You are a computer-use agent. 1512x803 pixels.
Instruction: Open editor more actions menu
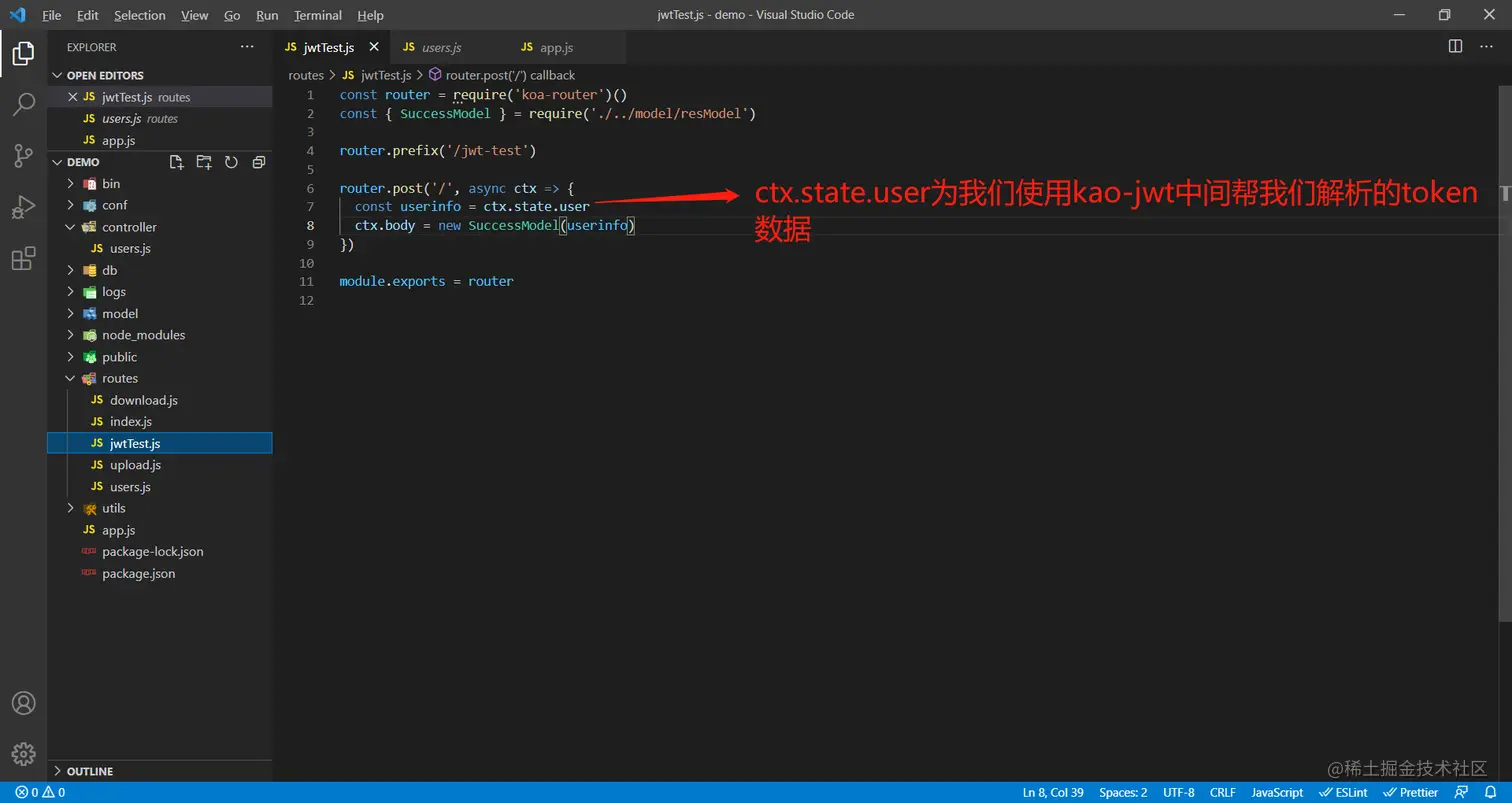1485,47
